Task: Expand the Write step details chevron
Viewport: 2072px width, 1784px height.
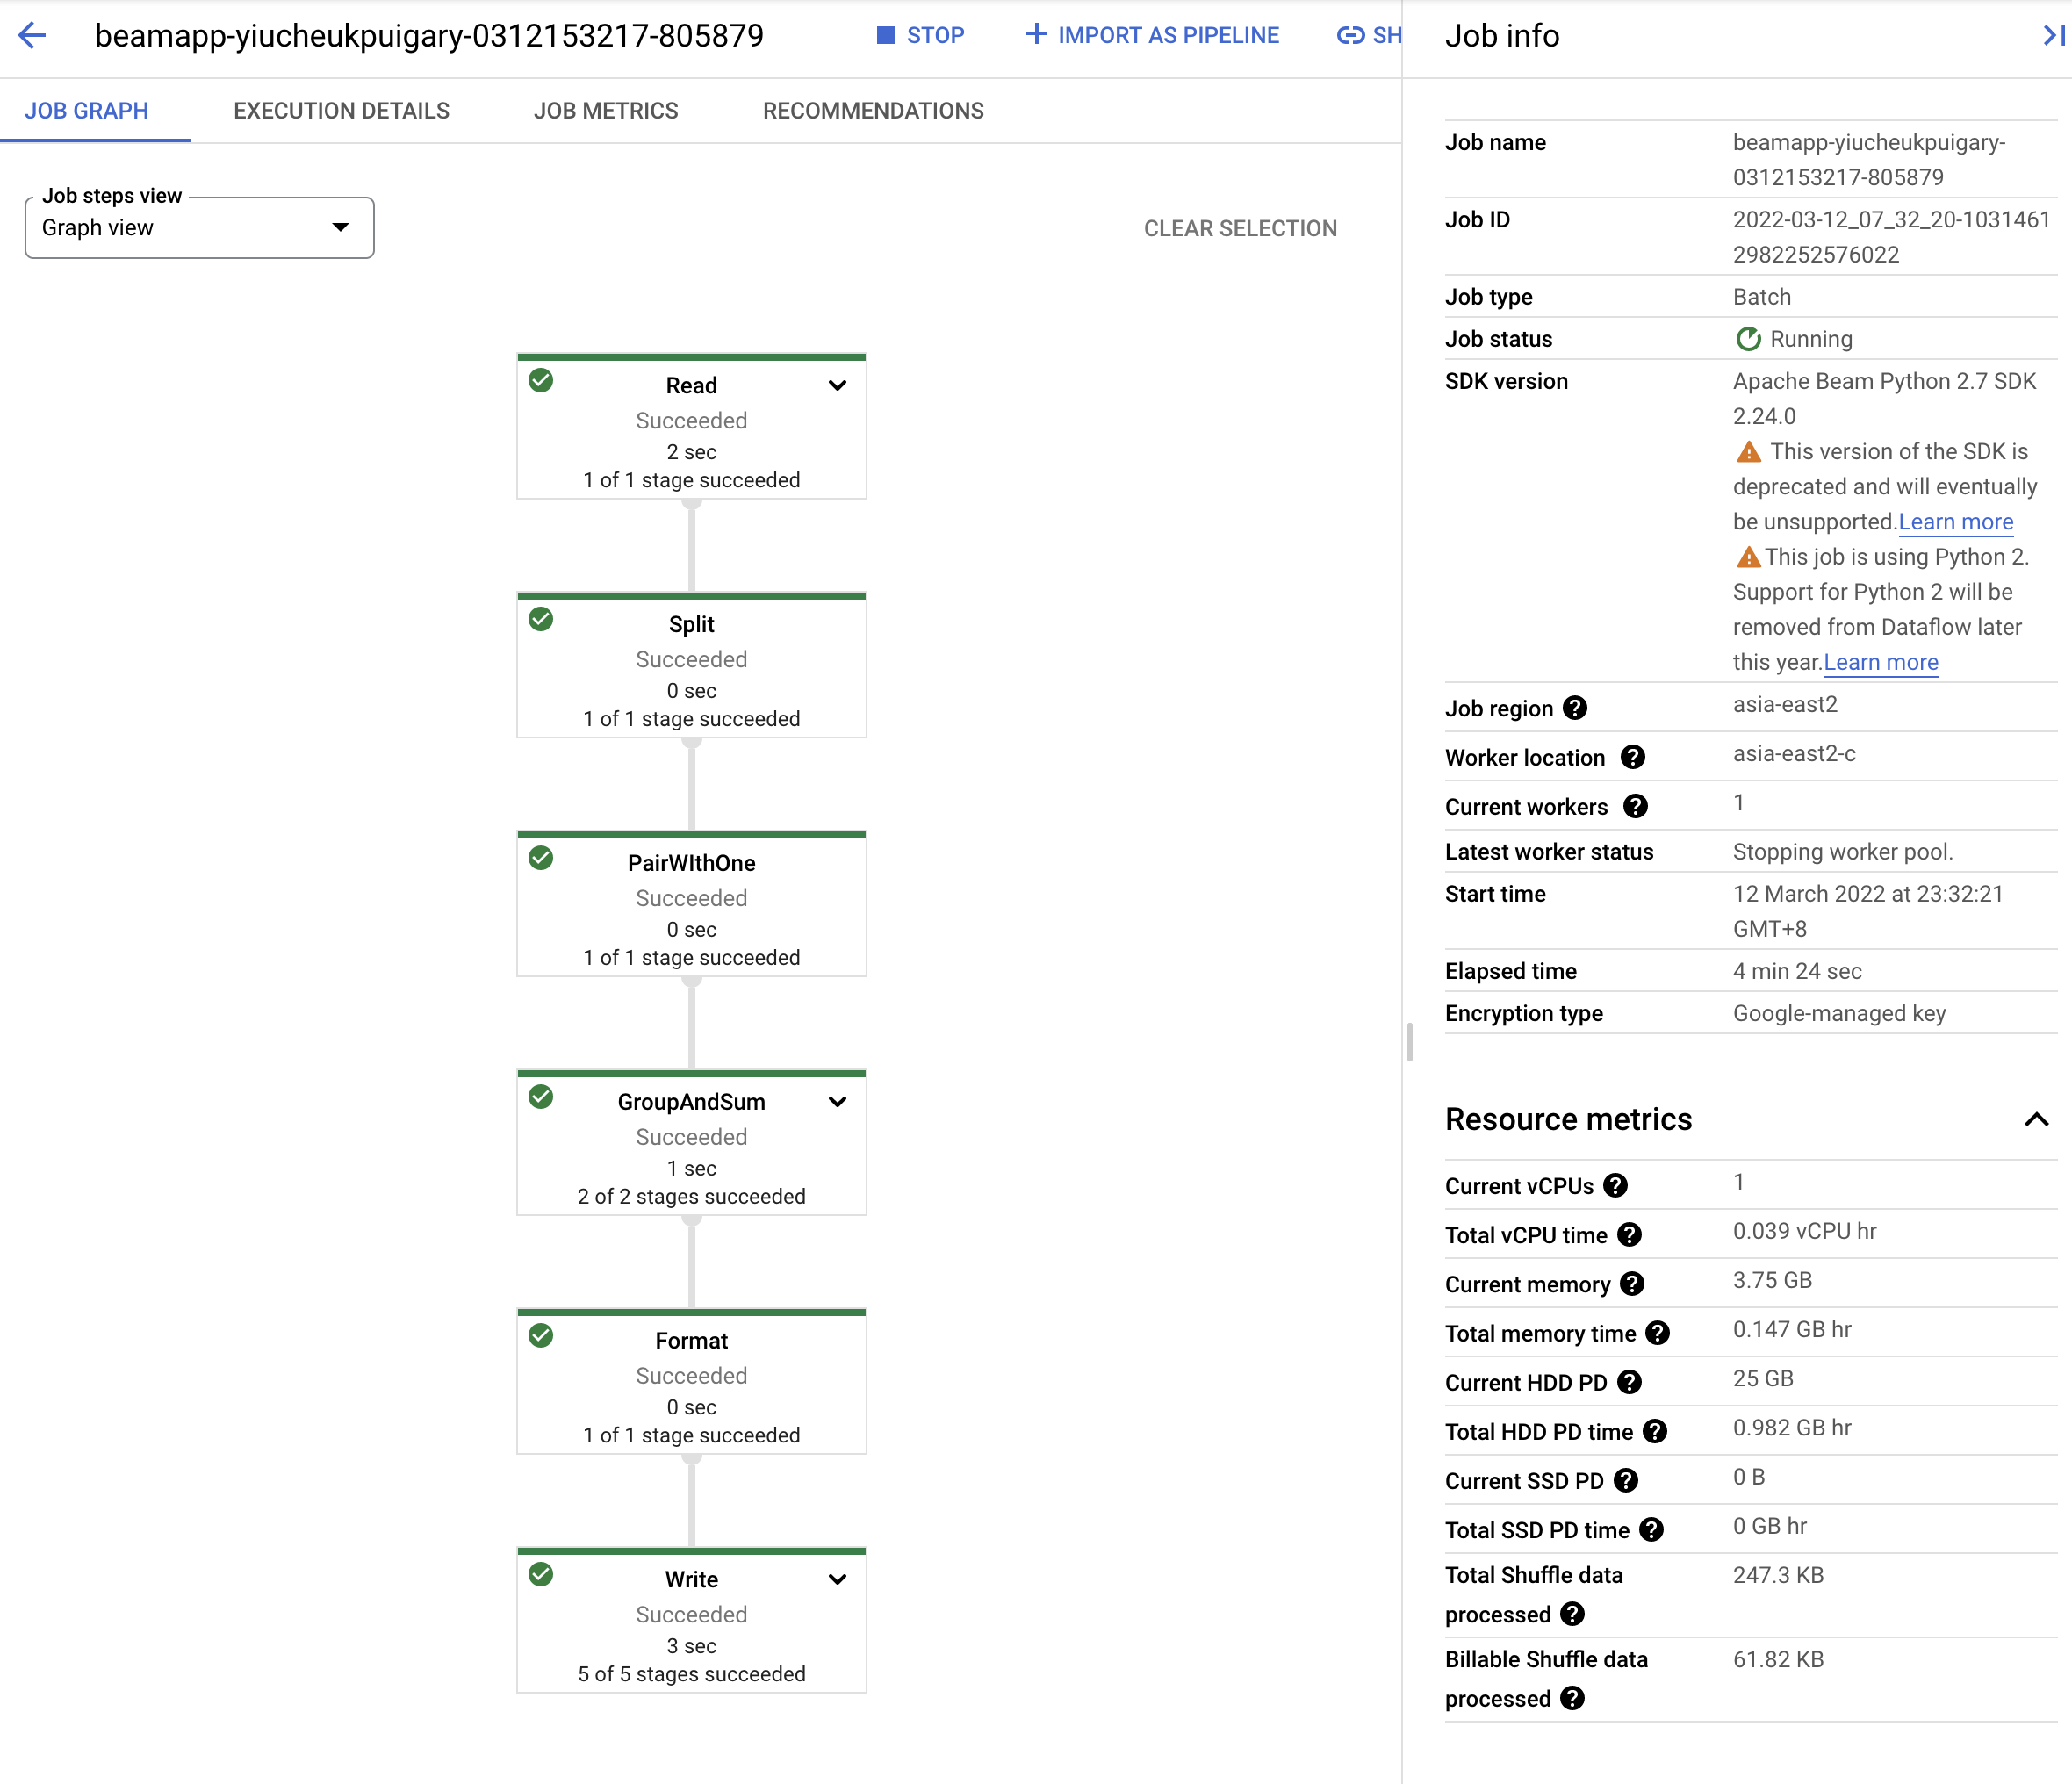Action: click(x=838, y=1579)
